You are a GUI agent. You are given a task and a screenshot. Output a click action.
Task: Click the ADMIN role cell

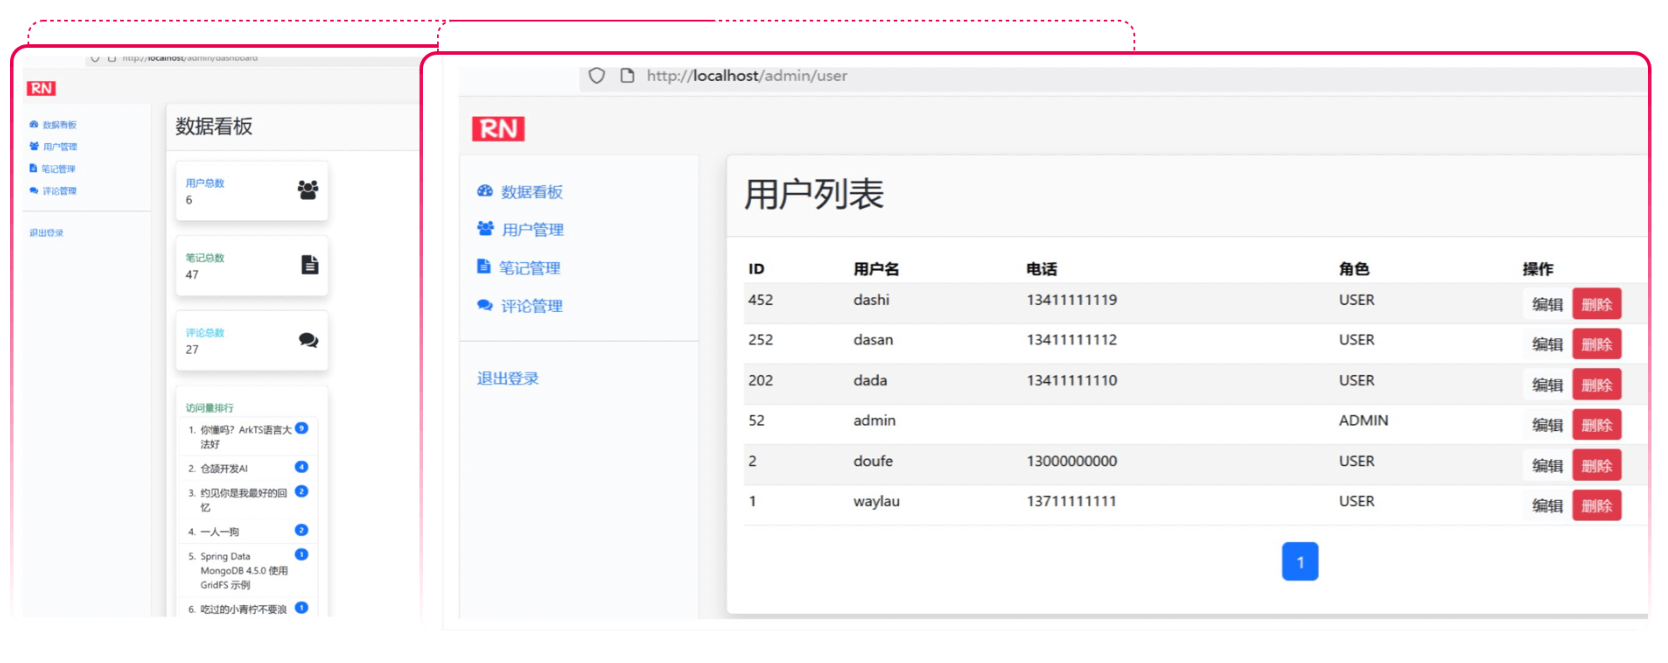(x=1363, y=420)
